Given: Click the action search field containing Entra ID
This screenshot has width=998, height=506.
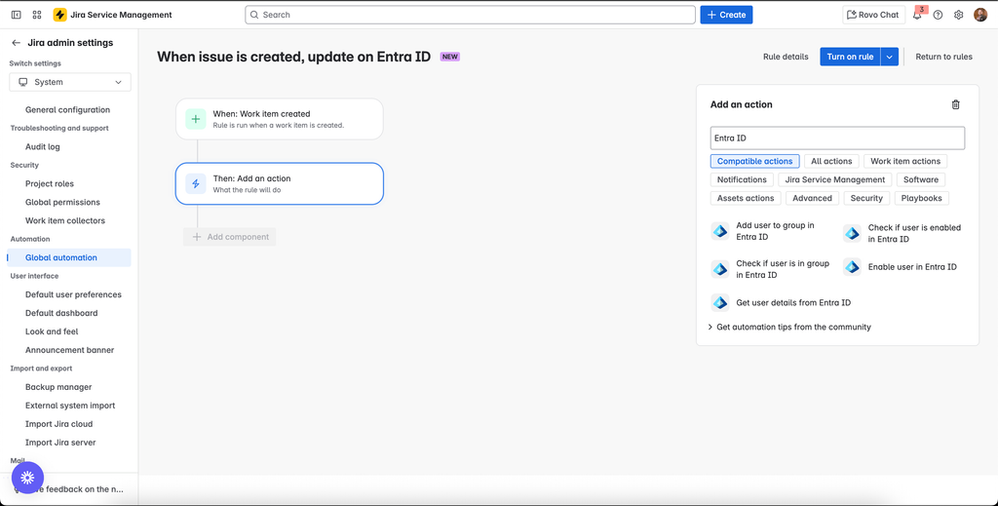Looking at the screenshot, I should coord(837,138).
